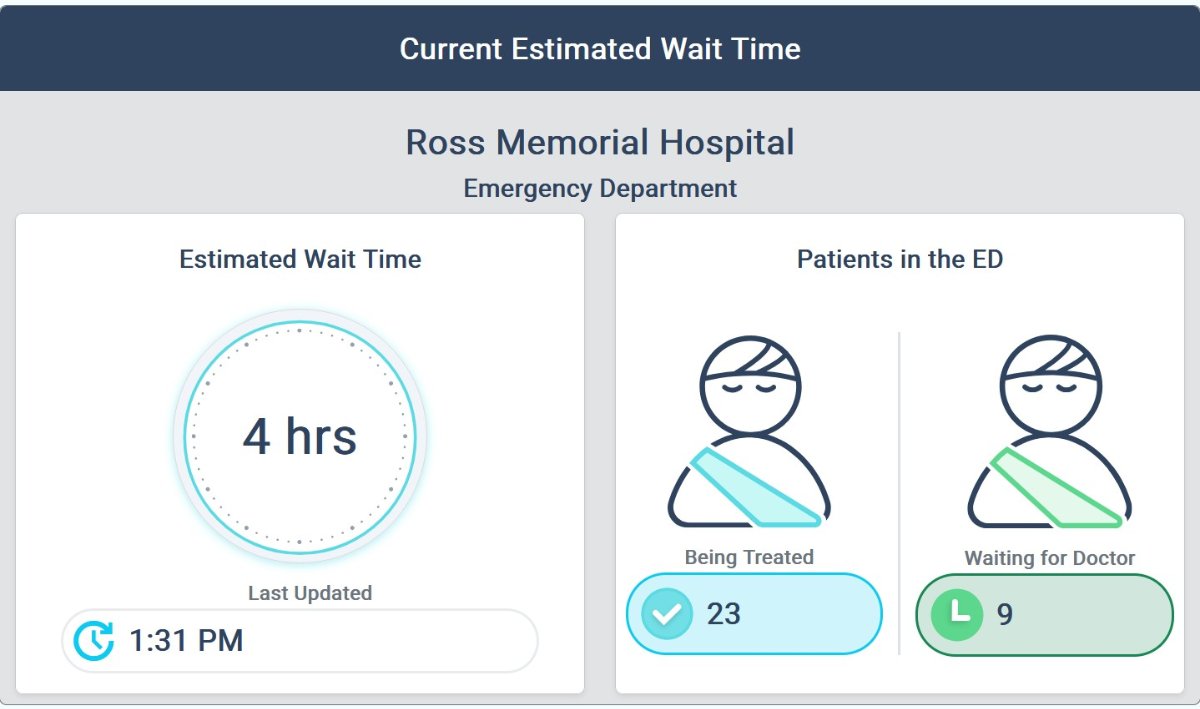
Task: Click the "4 hrs" wait time text
Action: click(300, 436)
